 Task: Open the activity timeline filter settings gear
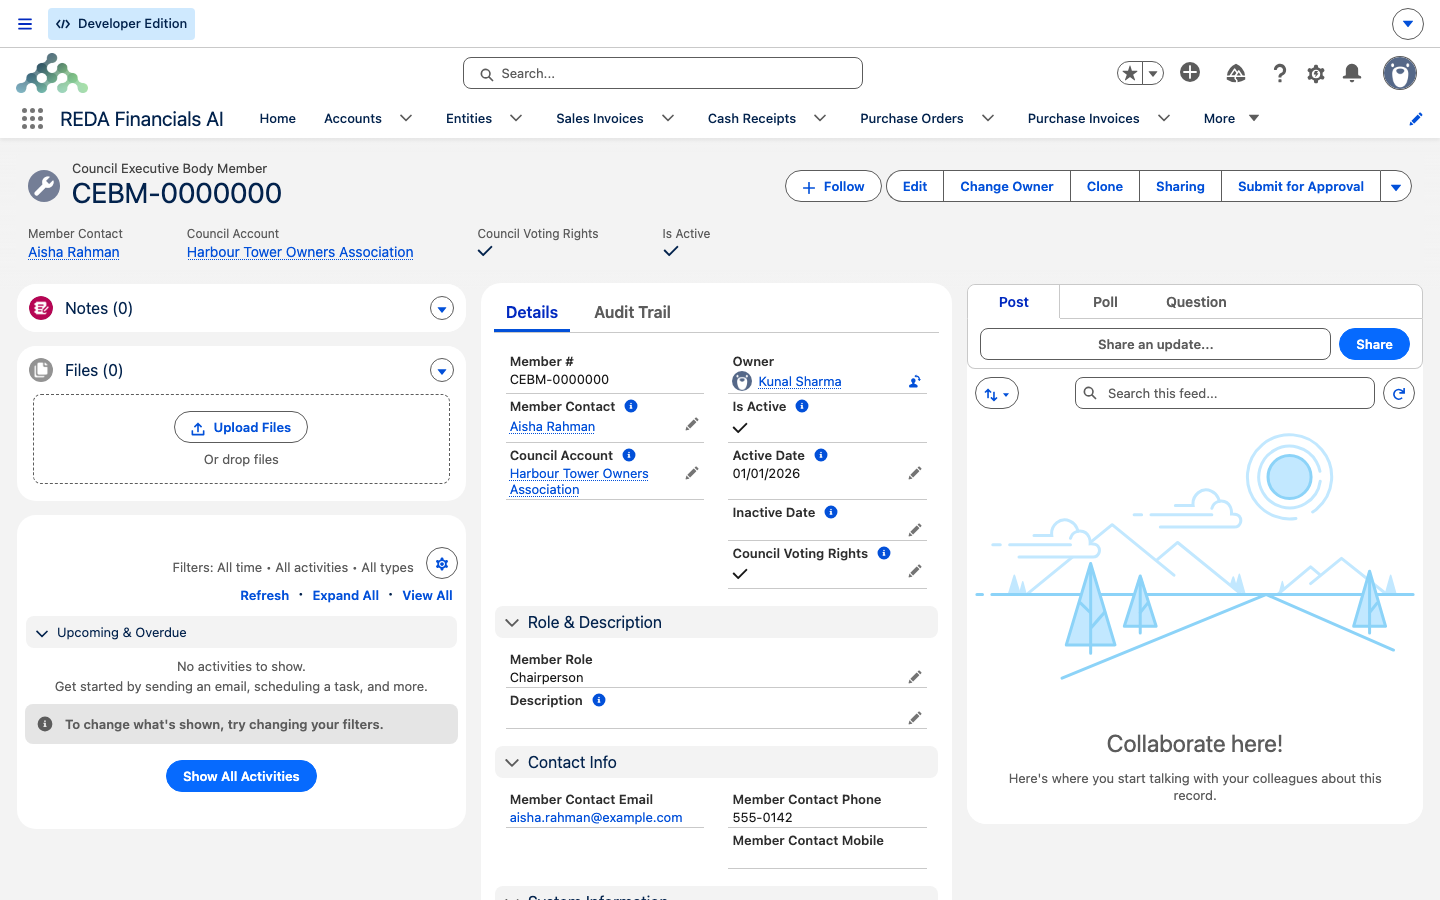(x=442, y=564)
